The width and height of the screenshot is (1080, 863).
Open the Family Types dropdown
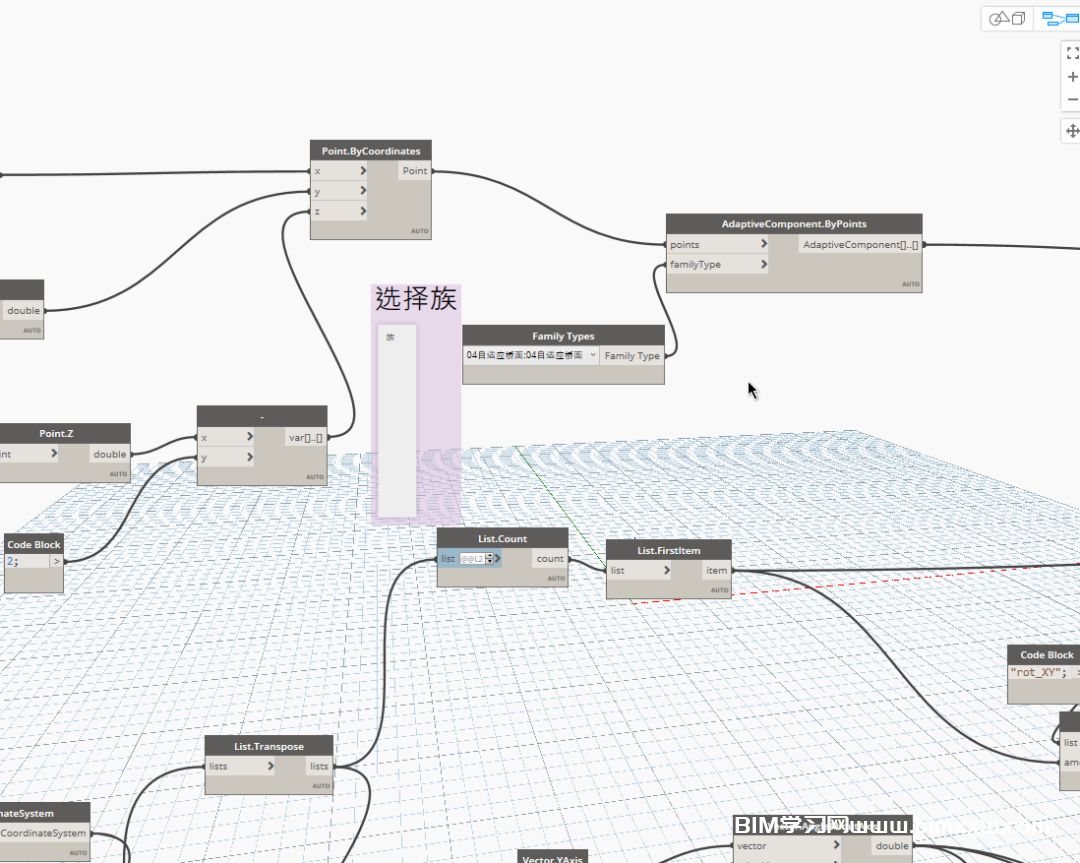593,355
